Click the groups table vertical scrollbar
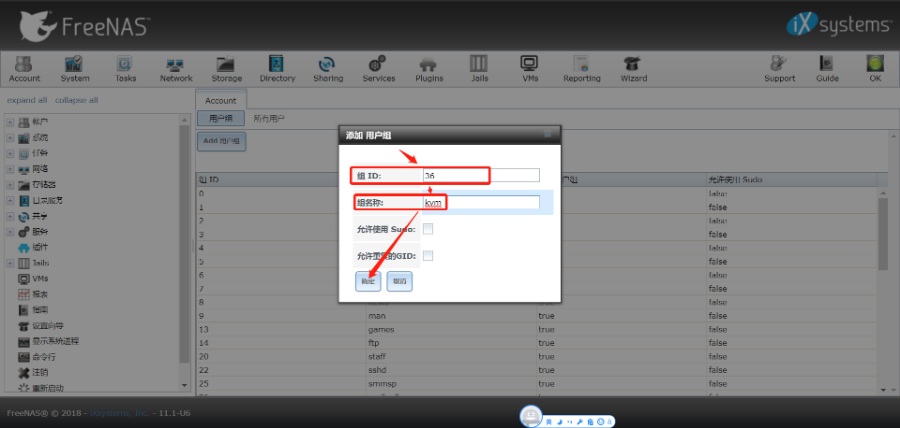 (x=883, y=234)
